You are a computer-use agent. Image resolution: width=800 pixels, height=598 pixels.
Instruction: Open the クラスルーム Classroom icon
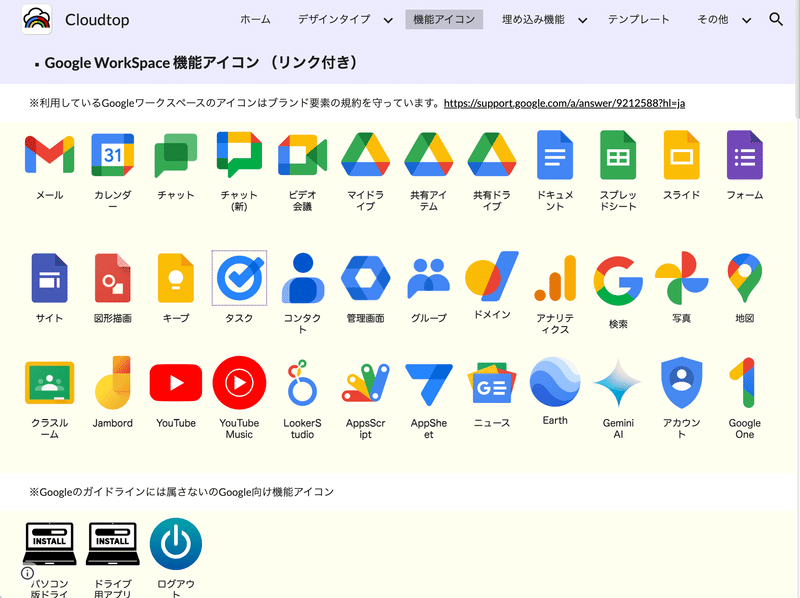coord(49,383)
